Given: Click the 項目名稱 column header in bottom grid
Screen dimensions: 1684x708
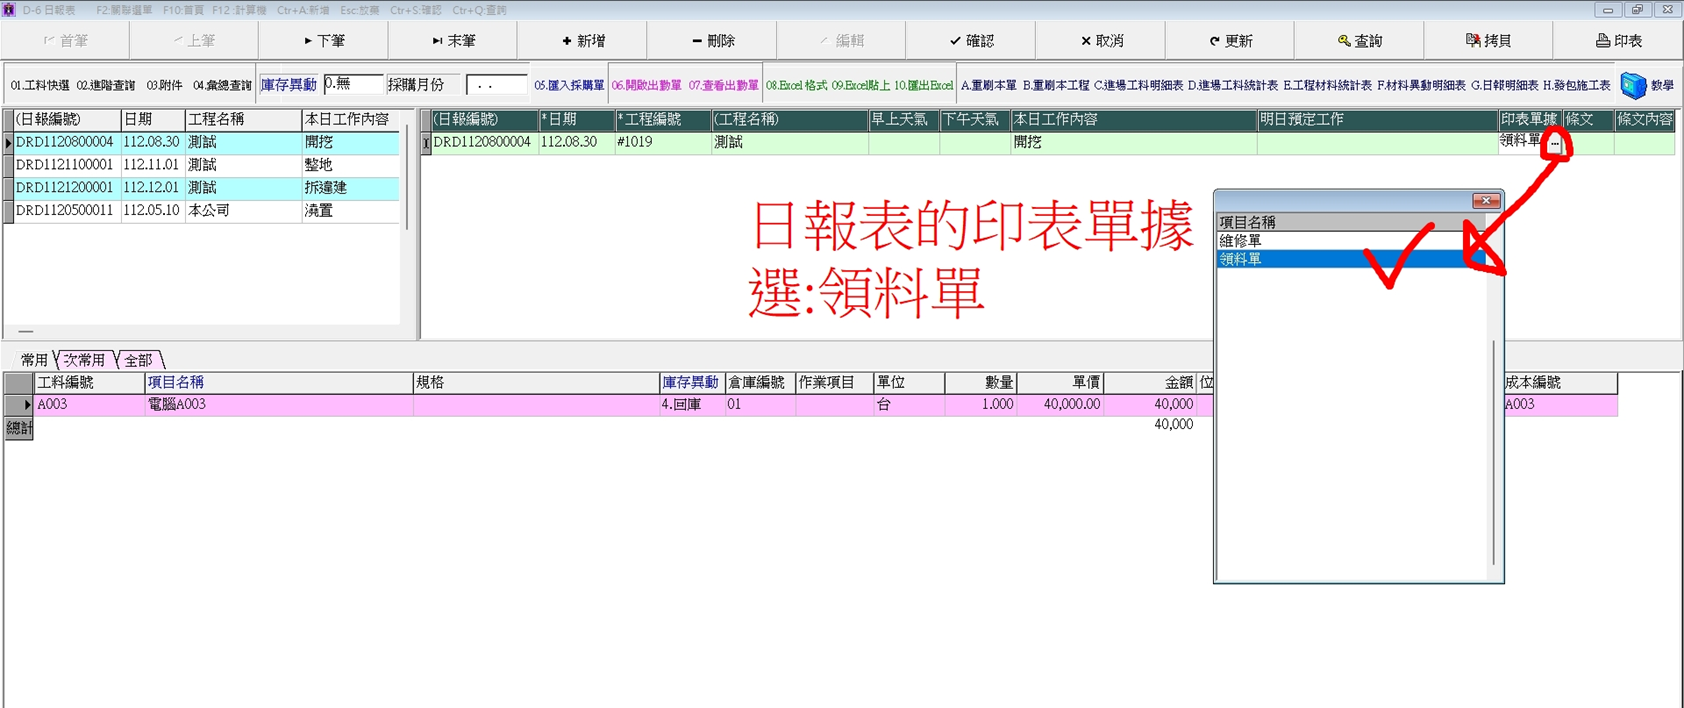Looking at the screenshot, I should (279, 383).
